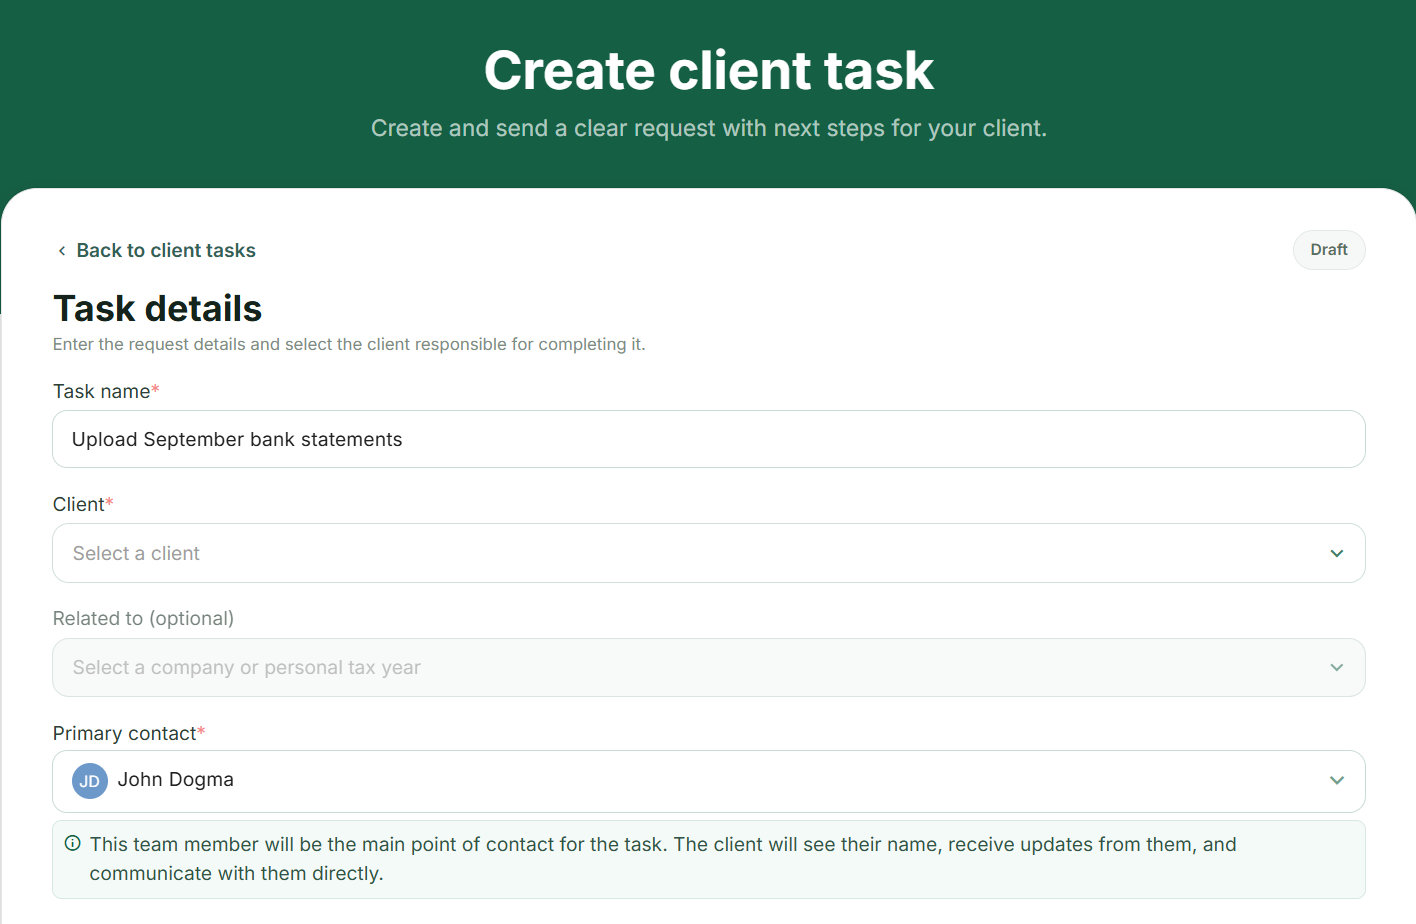
Task: Click the 'Create and send a clear request' subtitle
Action: tap(708, 128)
